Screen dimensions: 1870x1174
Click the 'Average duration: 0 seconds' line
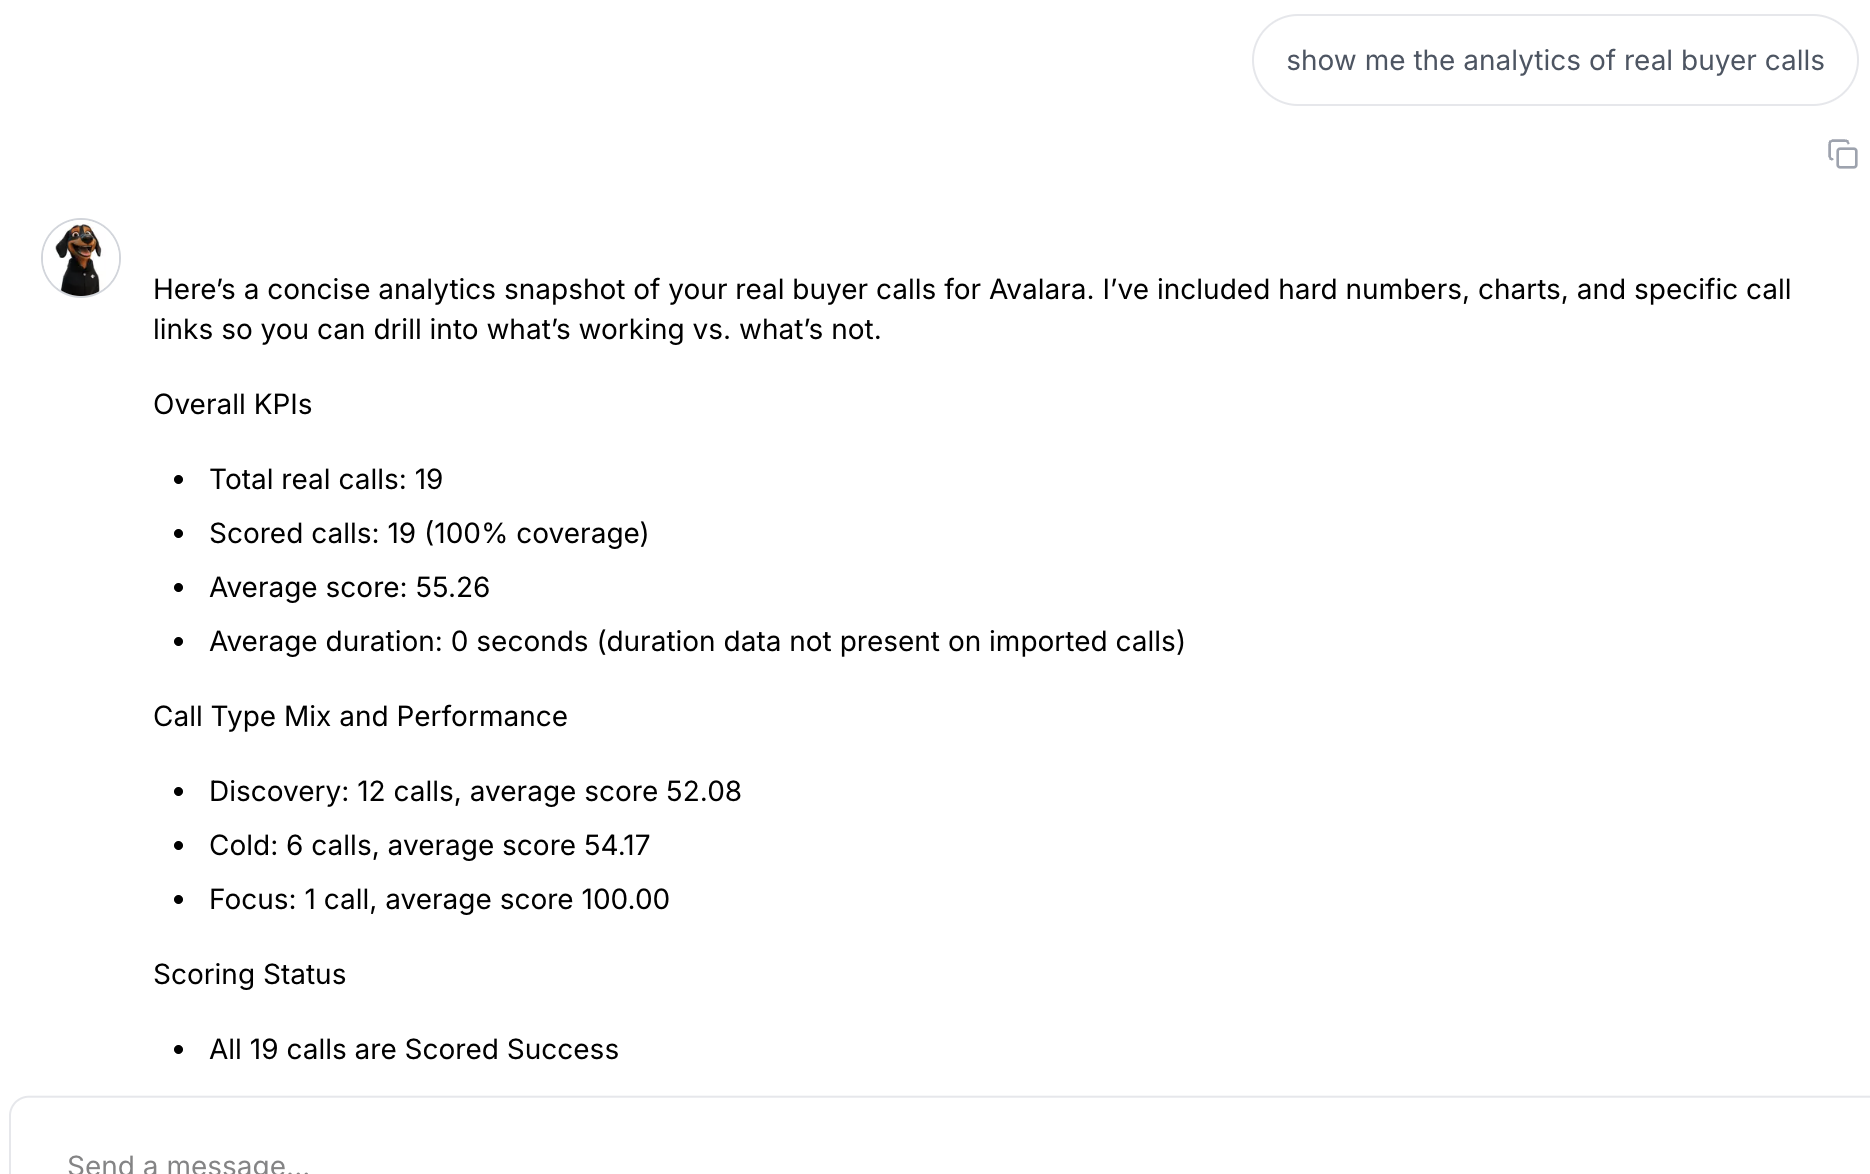[697, 641]
